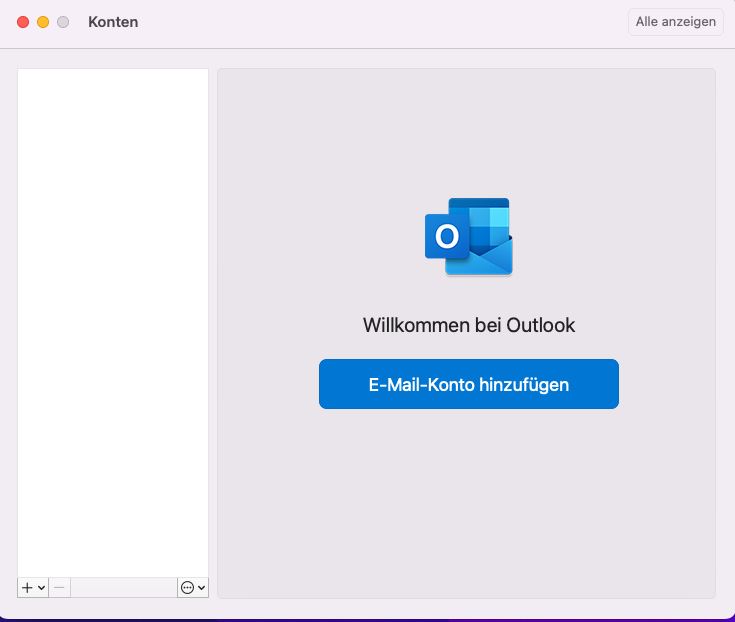Click the minus icon to remove account
The width and height of the screenshot is (735, 622).
60,588
